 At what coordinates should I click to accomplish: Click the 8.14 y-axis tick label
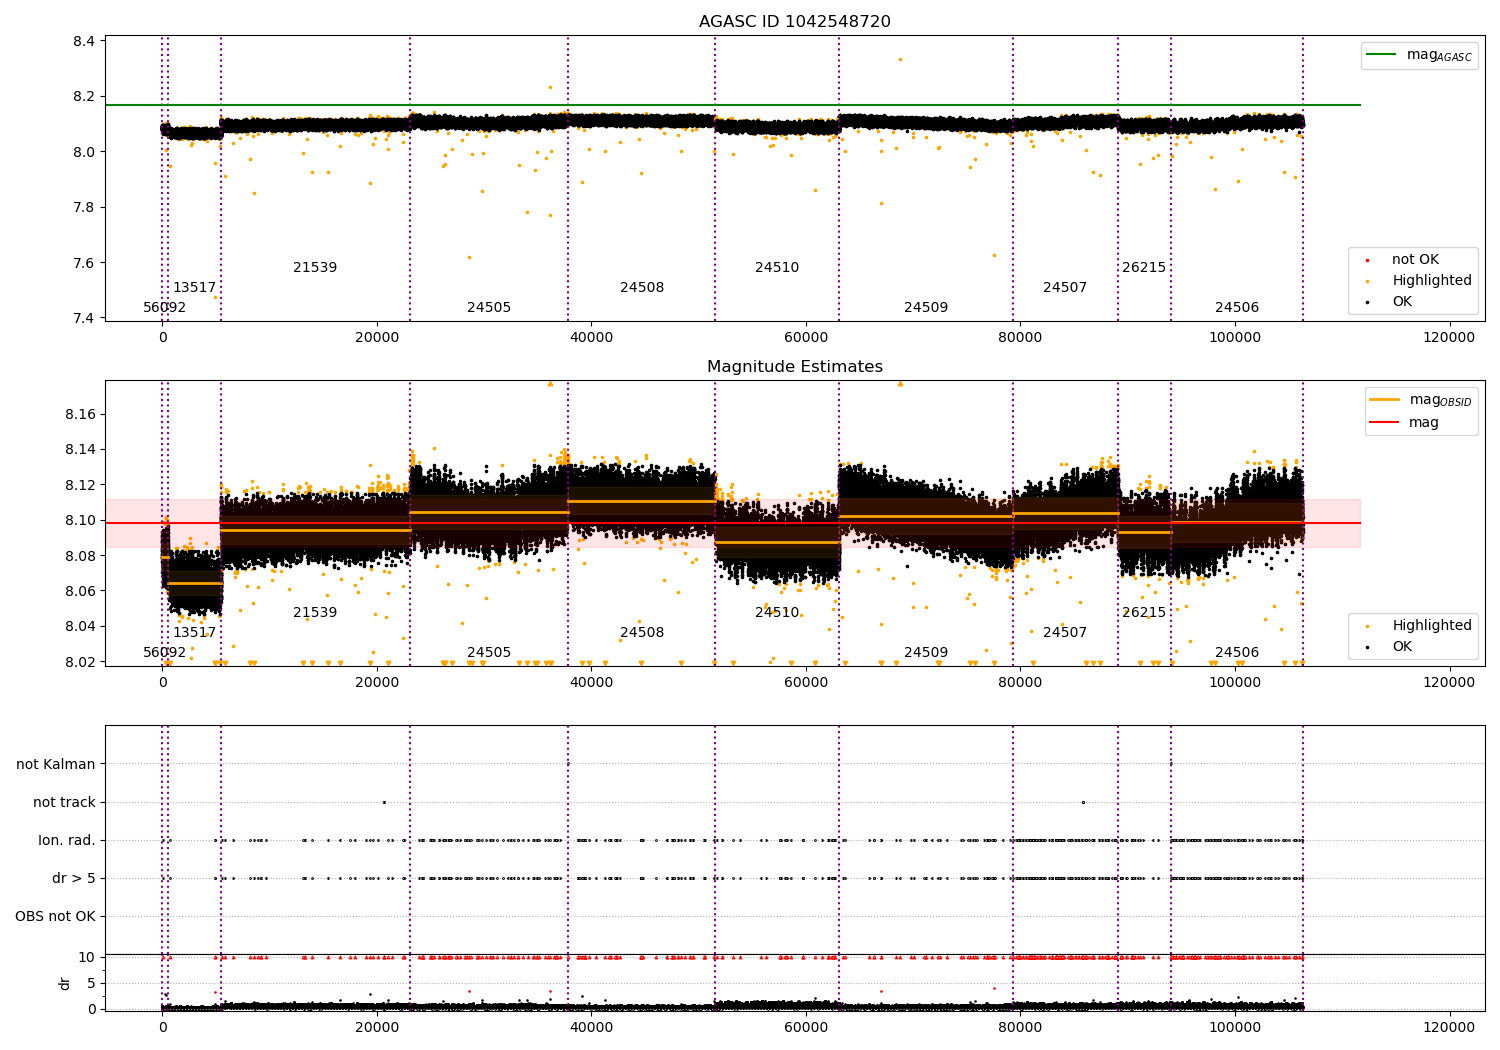[x=80, y=450]
